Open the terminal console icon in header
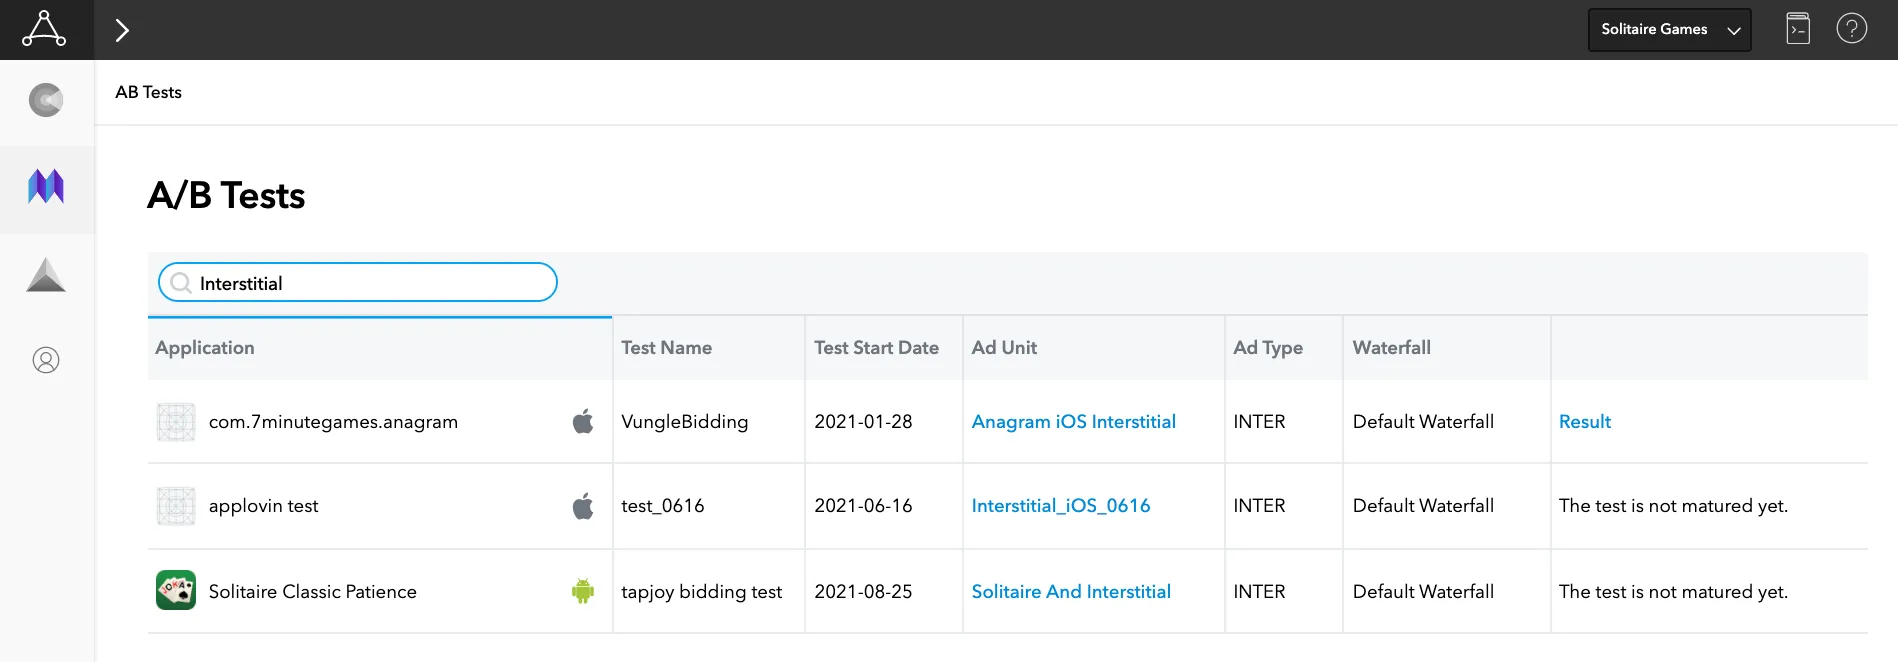The width and height of the screenshot is (1898, 662). (1798, 29)
